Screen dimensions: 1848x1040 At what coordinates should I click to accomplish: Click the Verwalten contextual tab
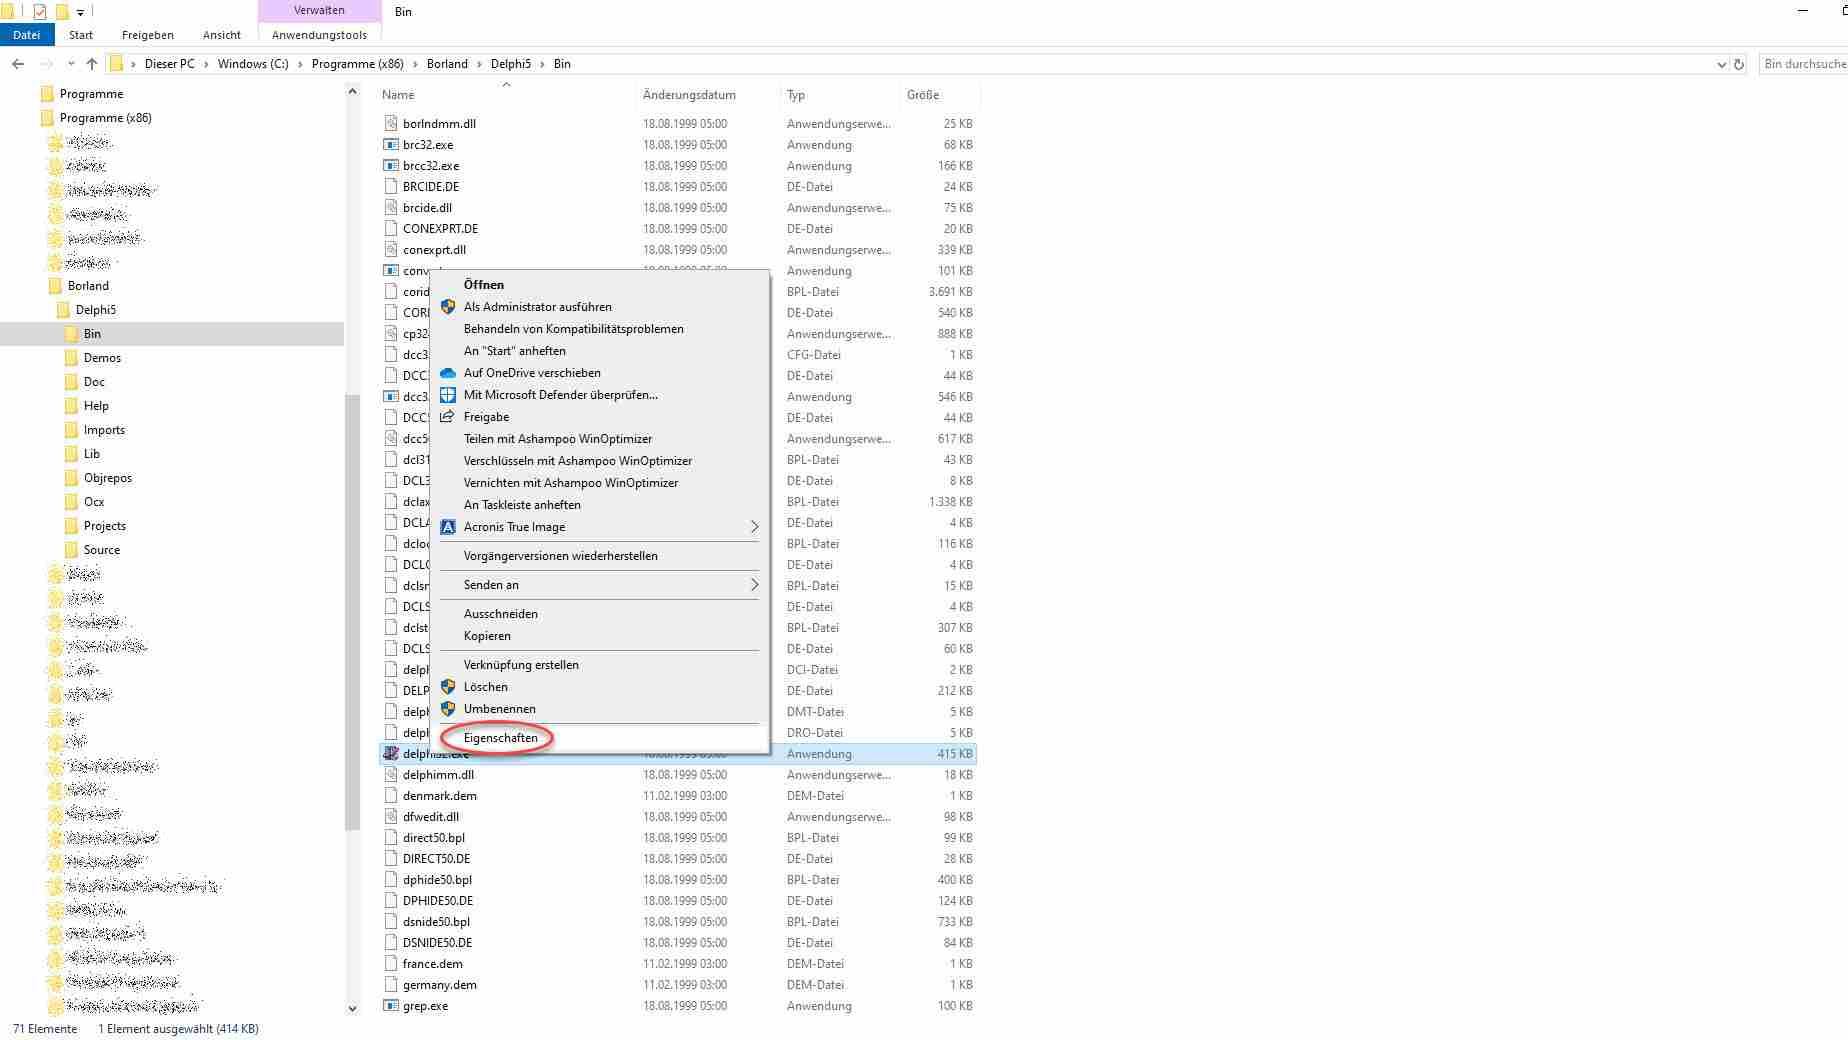tap(319, 10)
